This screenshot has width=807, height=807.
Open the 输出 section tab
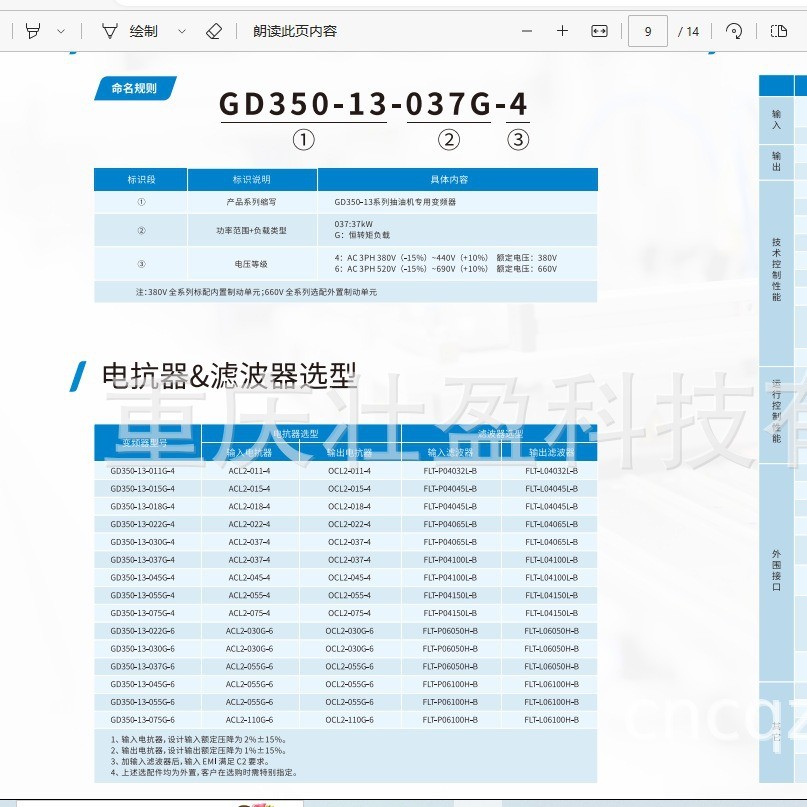[775, 160]
